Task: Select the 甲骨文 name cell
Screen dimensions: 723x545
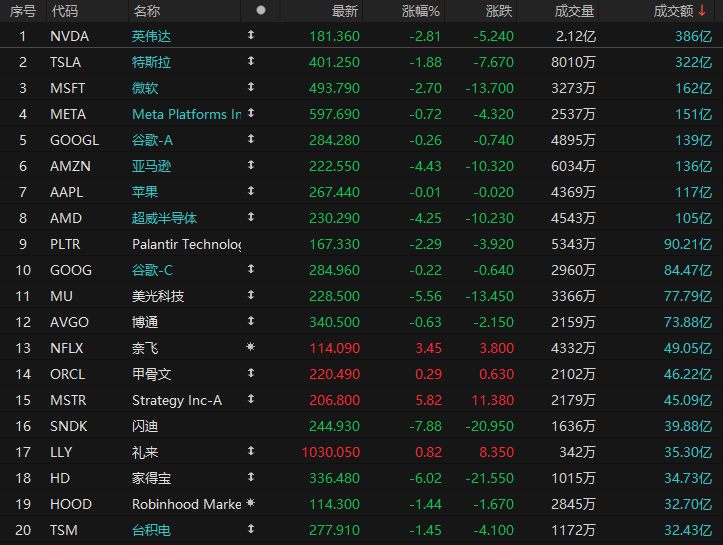Action: (151, 374)
